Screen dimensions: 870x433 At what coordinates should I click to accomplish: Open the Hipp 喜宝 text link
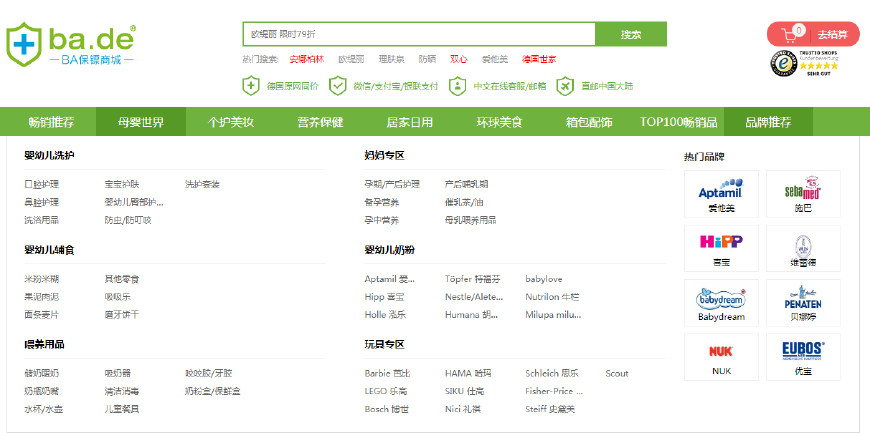coord(384,297)
